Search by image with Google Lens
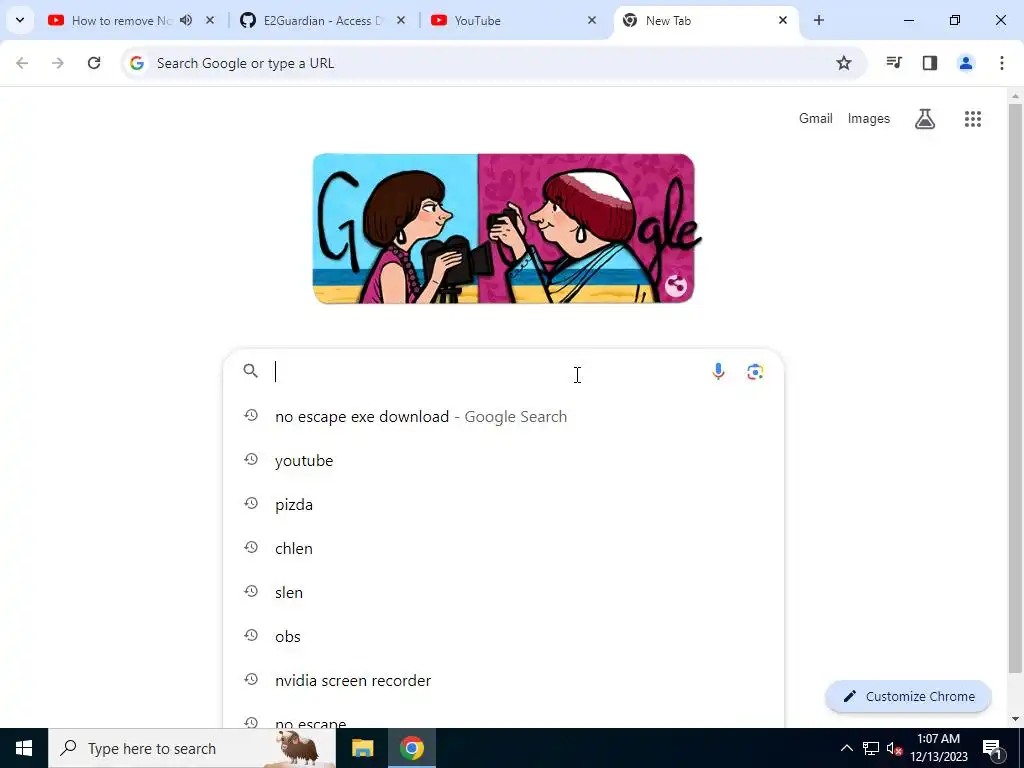This screenshot has width=1024, height=768. click(x=755, y=372)
